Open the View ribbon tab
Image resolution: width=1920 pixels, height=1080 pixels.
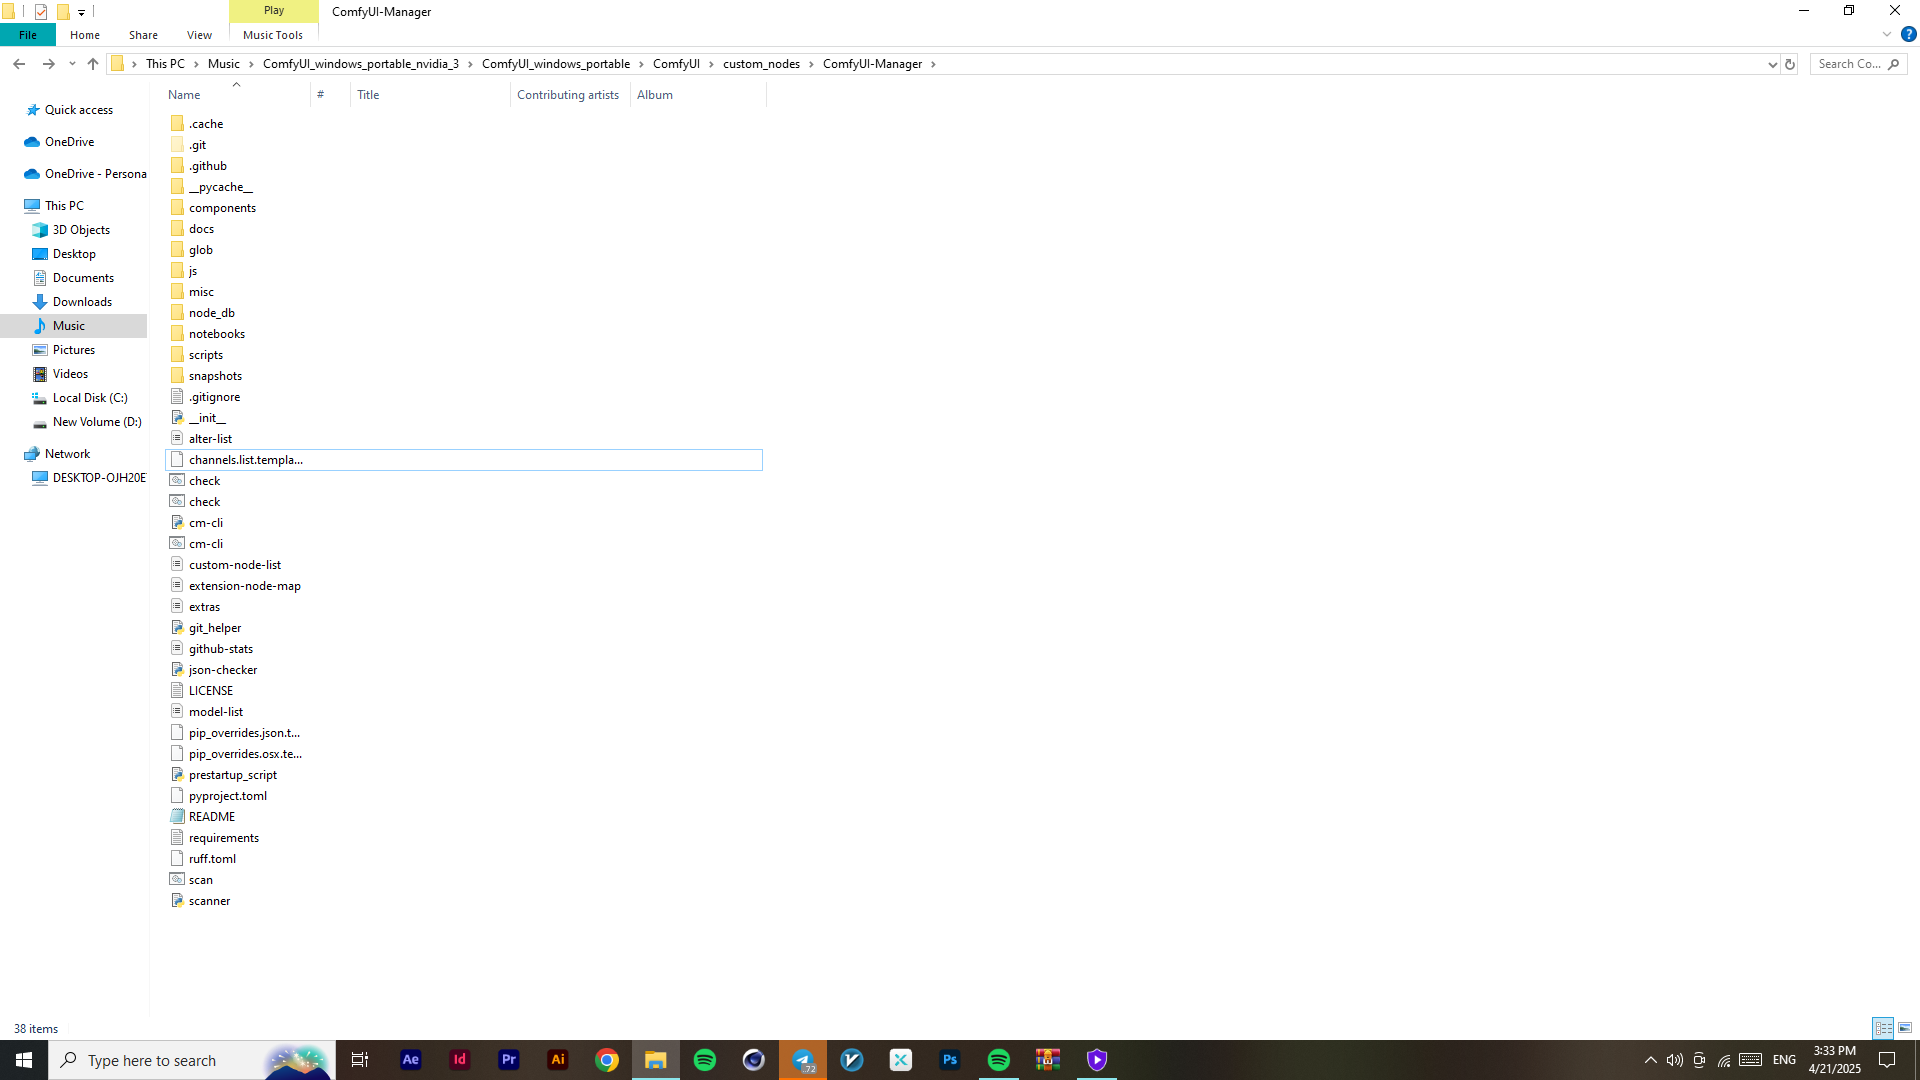(199, 35)
